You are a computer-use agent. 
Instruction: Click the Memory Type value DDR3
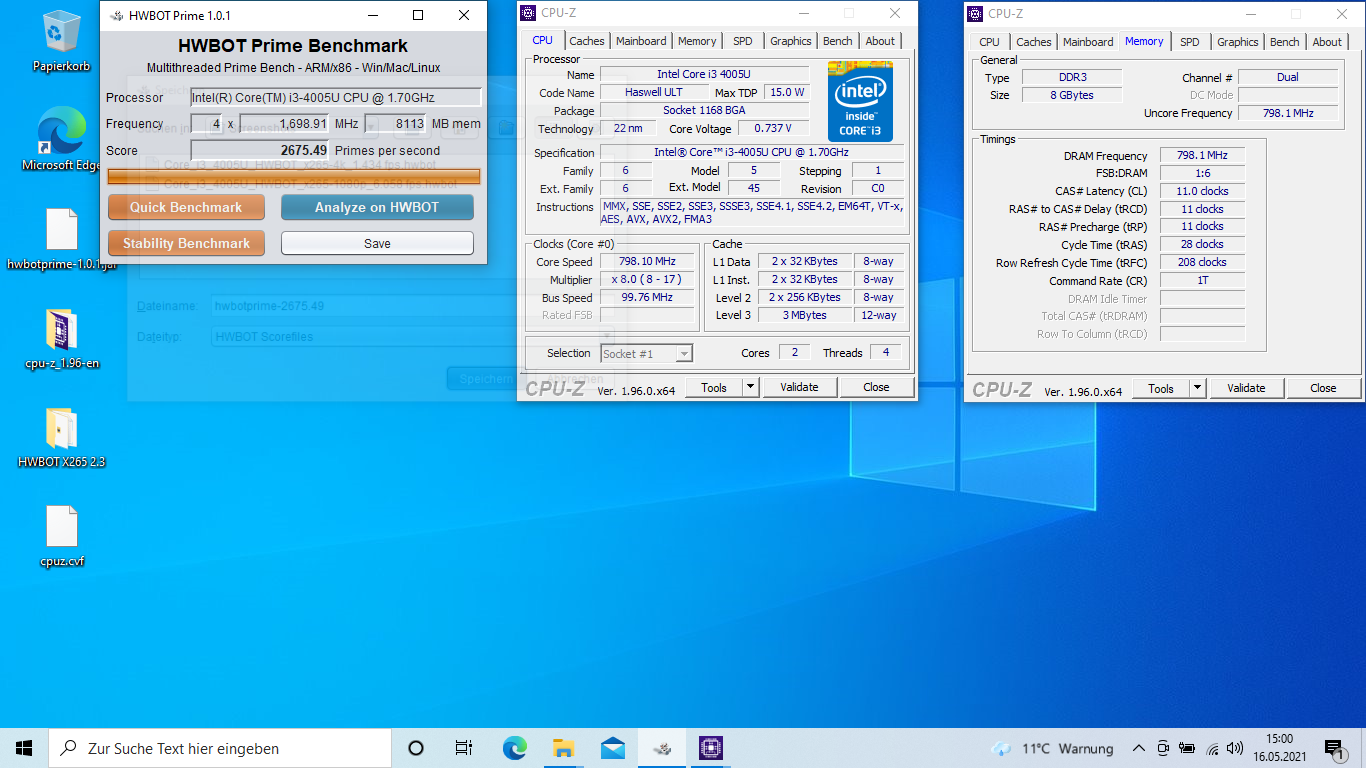click(x=1074, y=78)
